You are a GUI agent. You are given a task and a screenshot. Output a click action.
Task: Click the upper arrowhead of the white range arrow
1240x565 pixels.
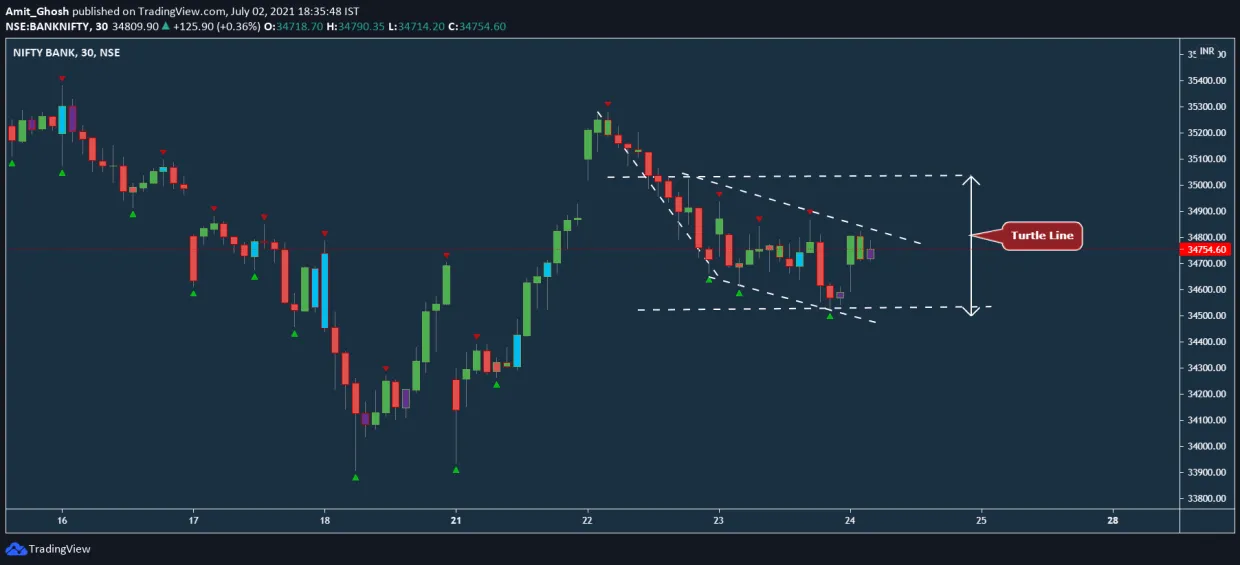pos(971,183)
